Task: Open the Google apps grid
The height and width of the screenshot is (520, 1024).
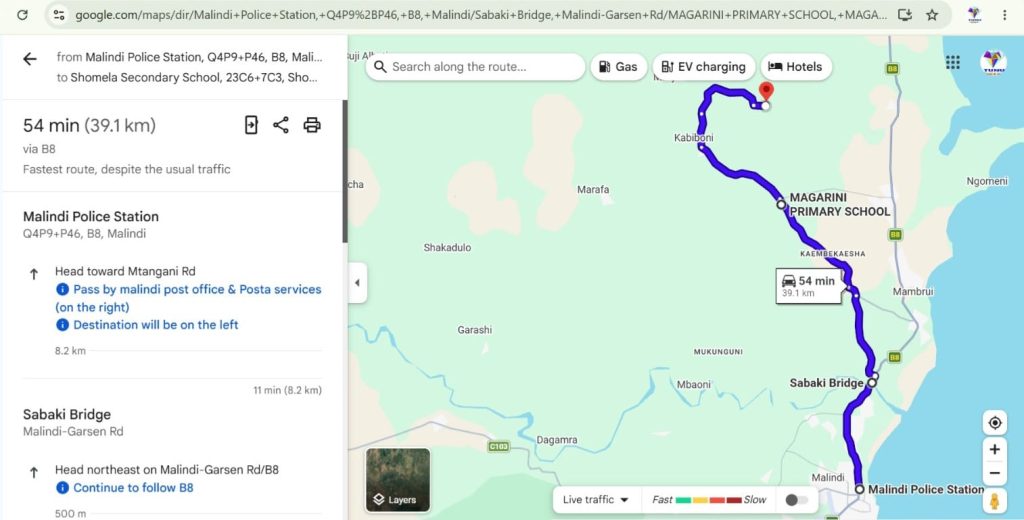Action: tap(953, 62)
